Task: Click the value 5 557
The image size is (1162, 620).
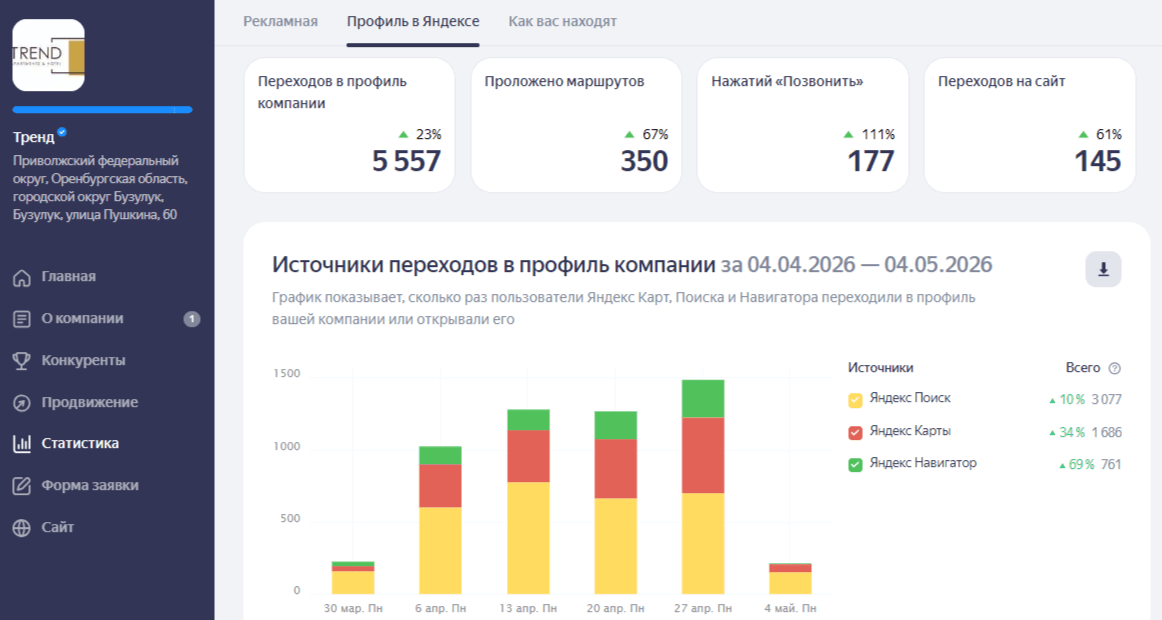Action: click(x=406, y=161)
